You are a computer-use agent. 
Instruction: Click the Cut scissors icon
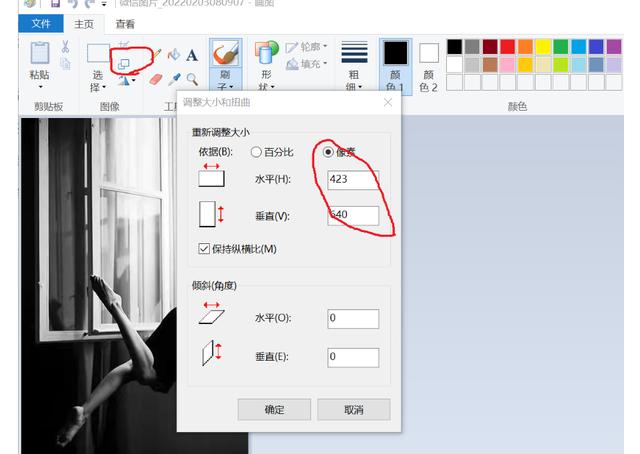(x=64, y=46)
